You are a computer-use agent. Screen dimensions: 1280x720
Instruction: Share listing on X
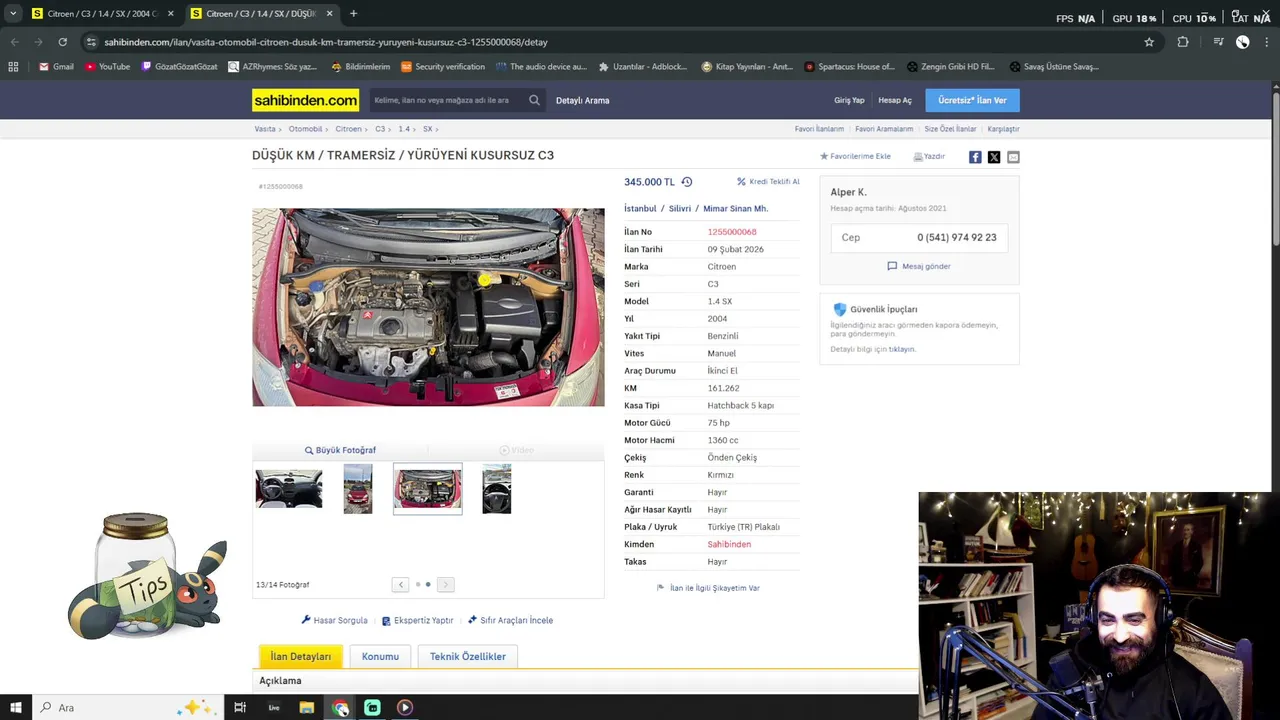pos(994,157)
